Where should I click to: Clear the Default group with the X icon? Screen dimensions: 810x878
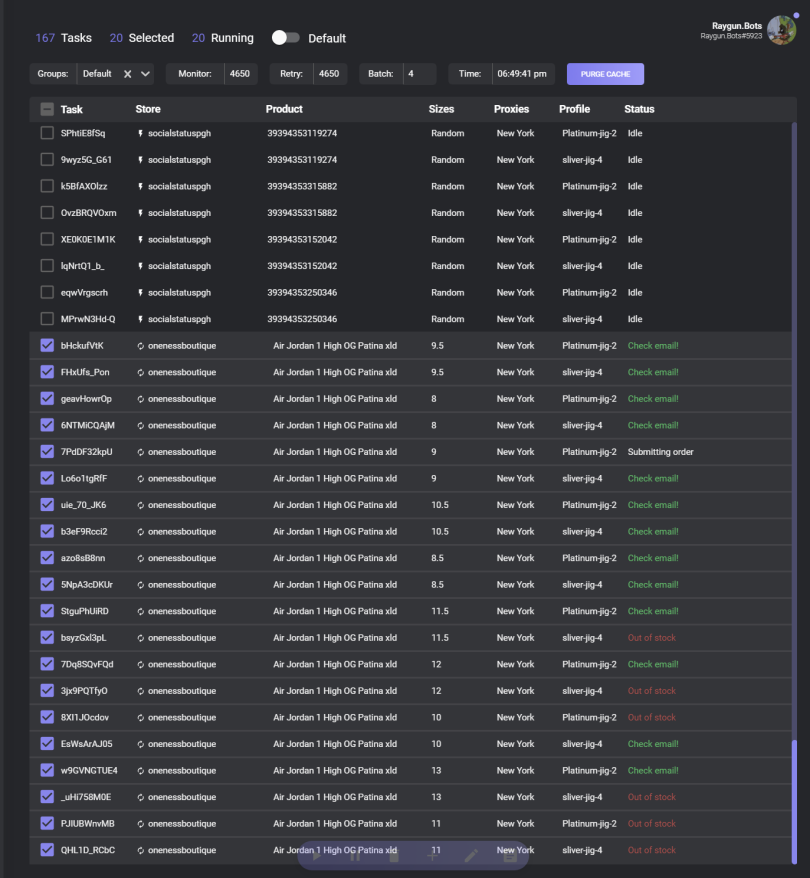click(128, 74)
